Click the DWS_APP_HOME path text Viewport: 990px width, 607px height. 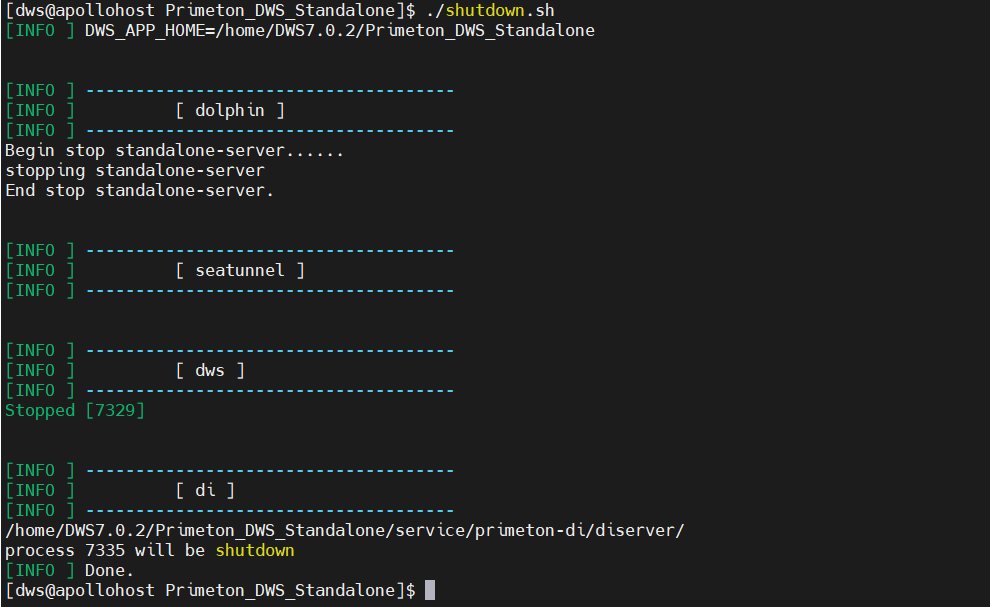point(340,31)
